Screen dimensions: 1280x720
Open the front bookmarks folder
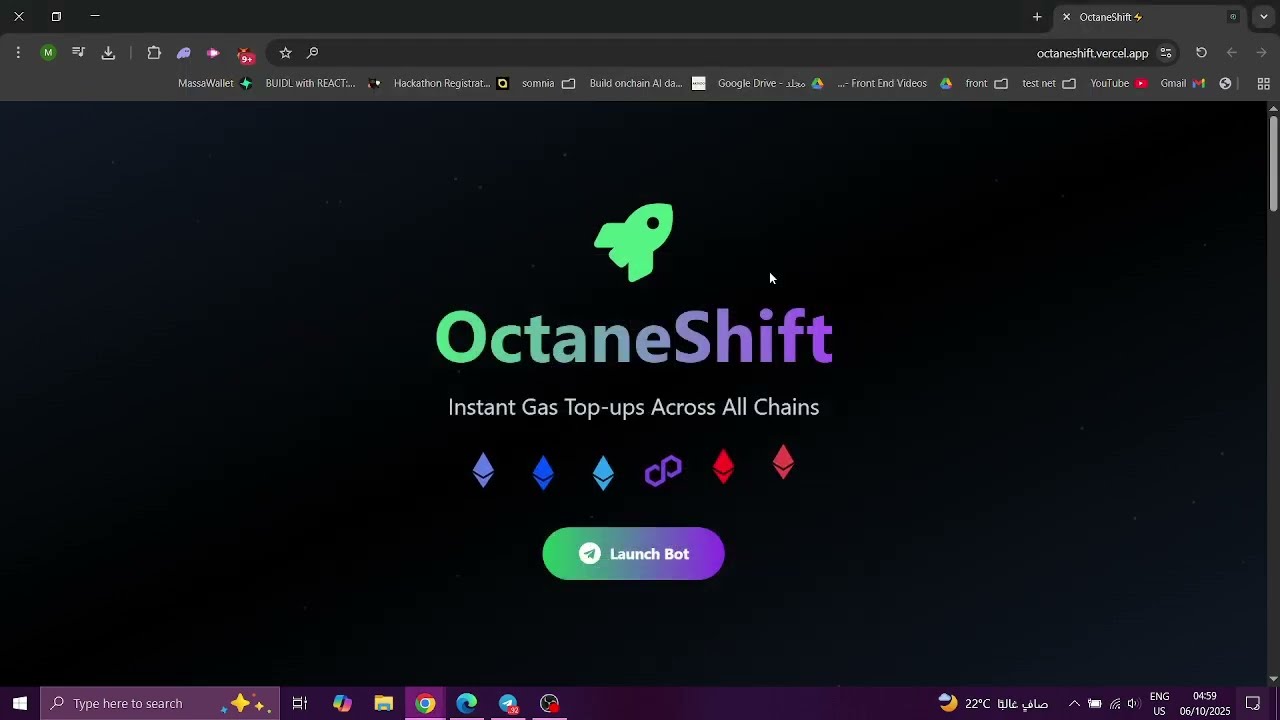click(x=986, y=84)
